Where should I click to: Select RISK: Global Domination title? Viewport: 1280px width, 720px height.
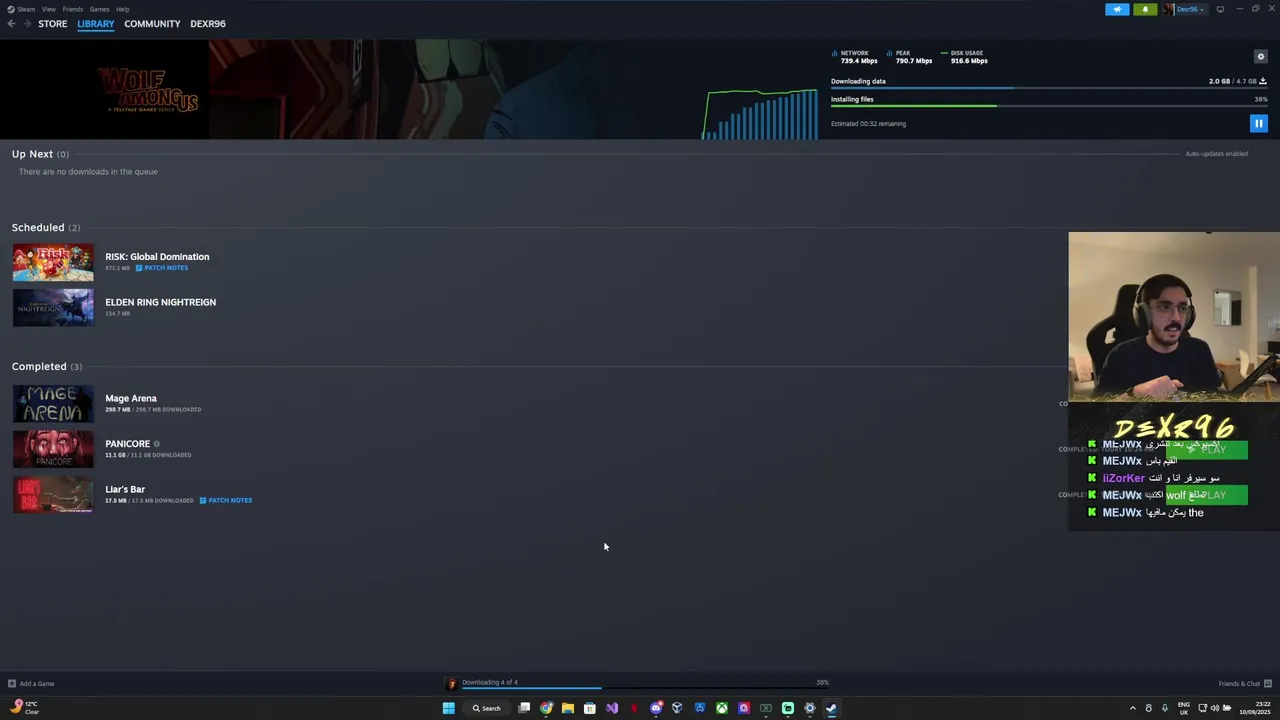coord(157,257)
